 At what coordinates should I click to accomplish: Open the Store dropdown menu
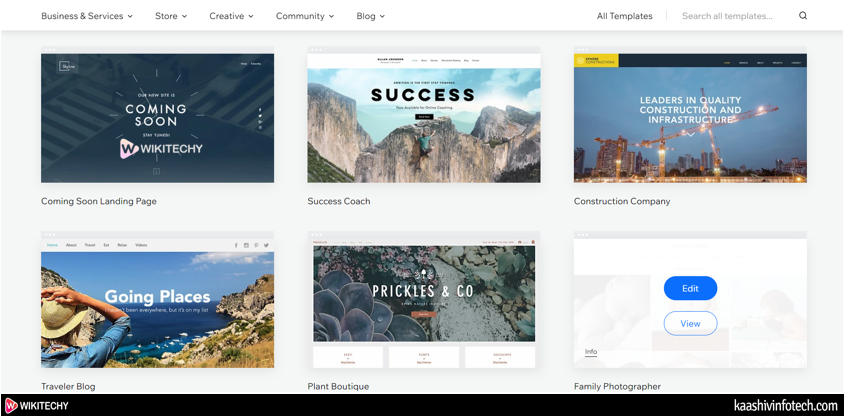click(x=171, y=16)
